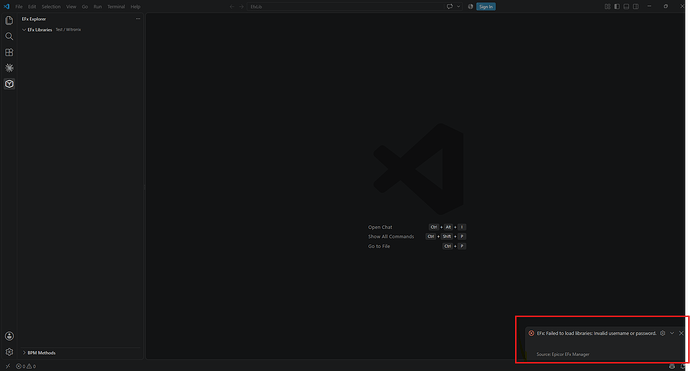Open the Accounts icon in activity bar
The image size is (690, 371).
(9, 336)
